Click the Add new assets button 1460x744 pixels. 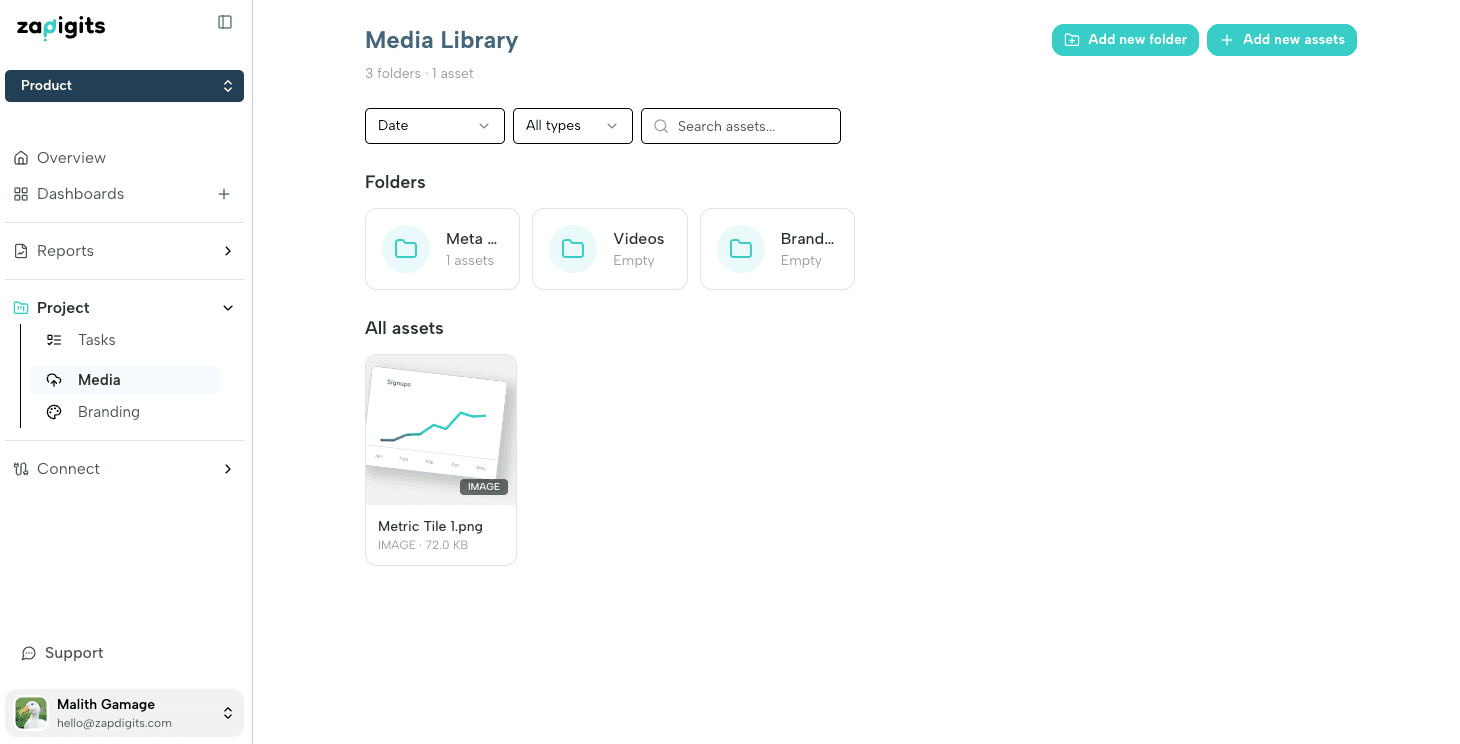point(1282,39)
